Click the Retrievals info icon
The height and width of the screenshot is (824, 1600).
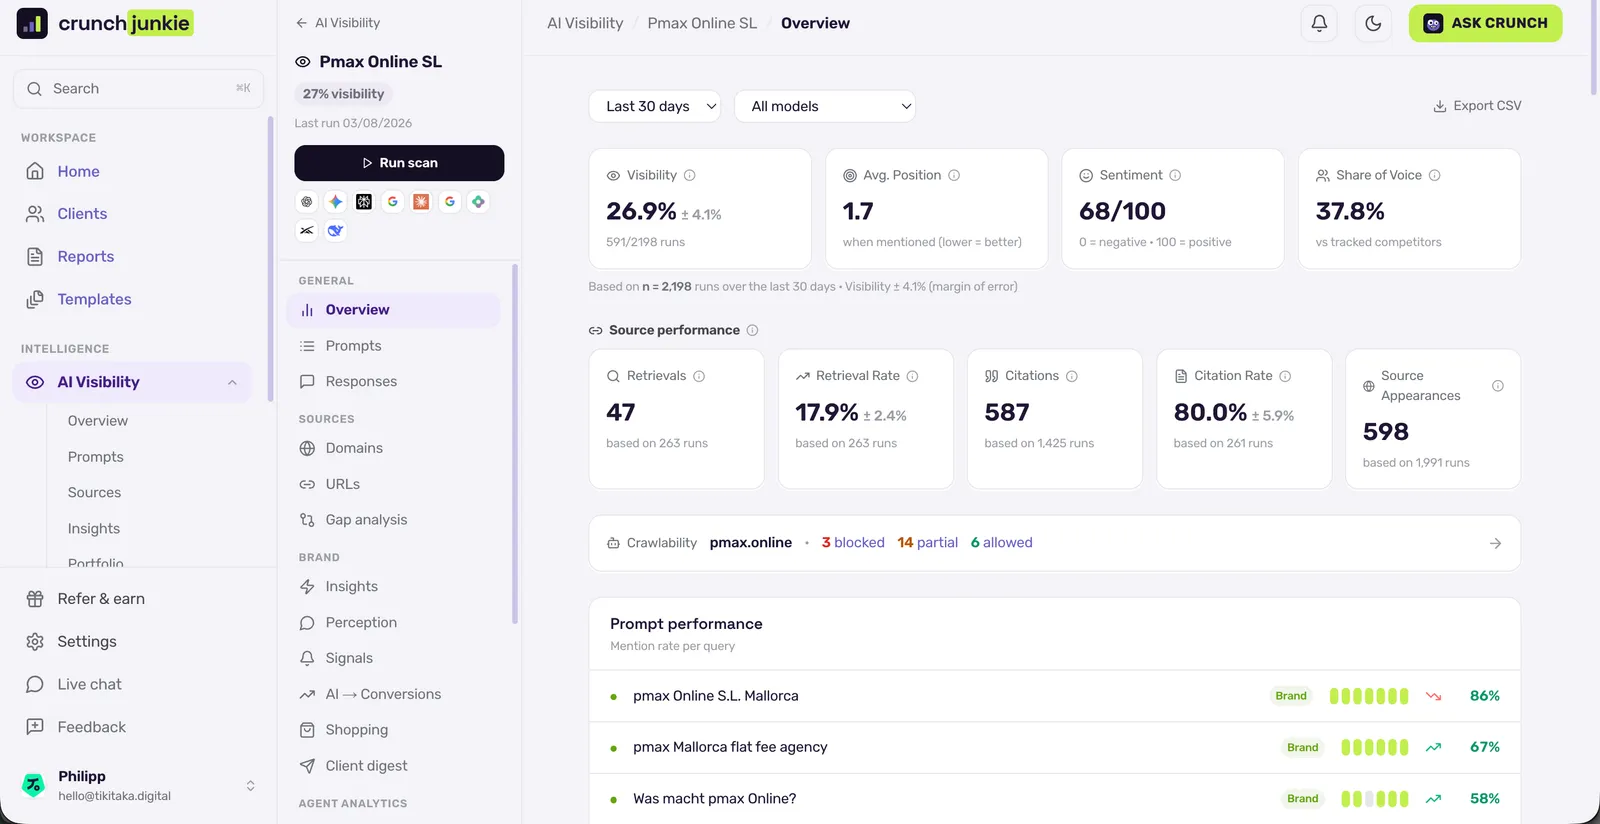click(x=699, y=376)
